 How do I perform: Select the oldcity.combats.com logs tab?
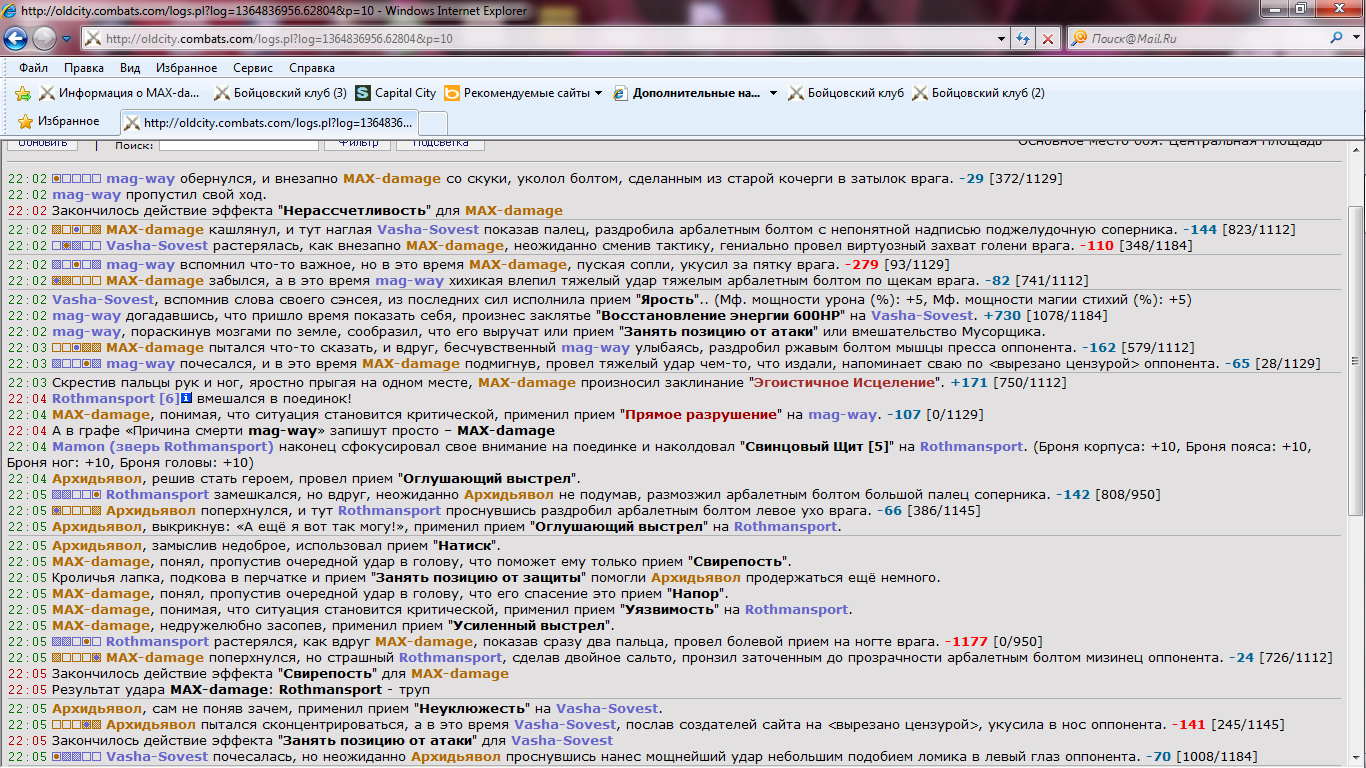coord(268,123)
